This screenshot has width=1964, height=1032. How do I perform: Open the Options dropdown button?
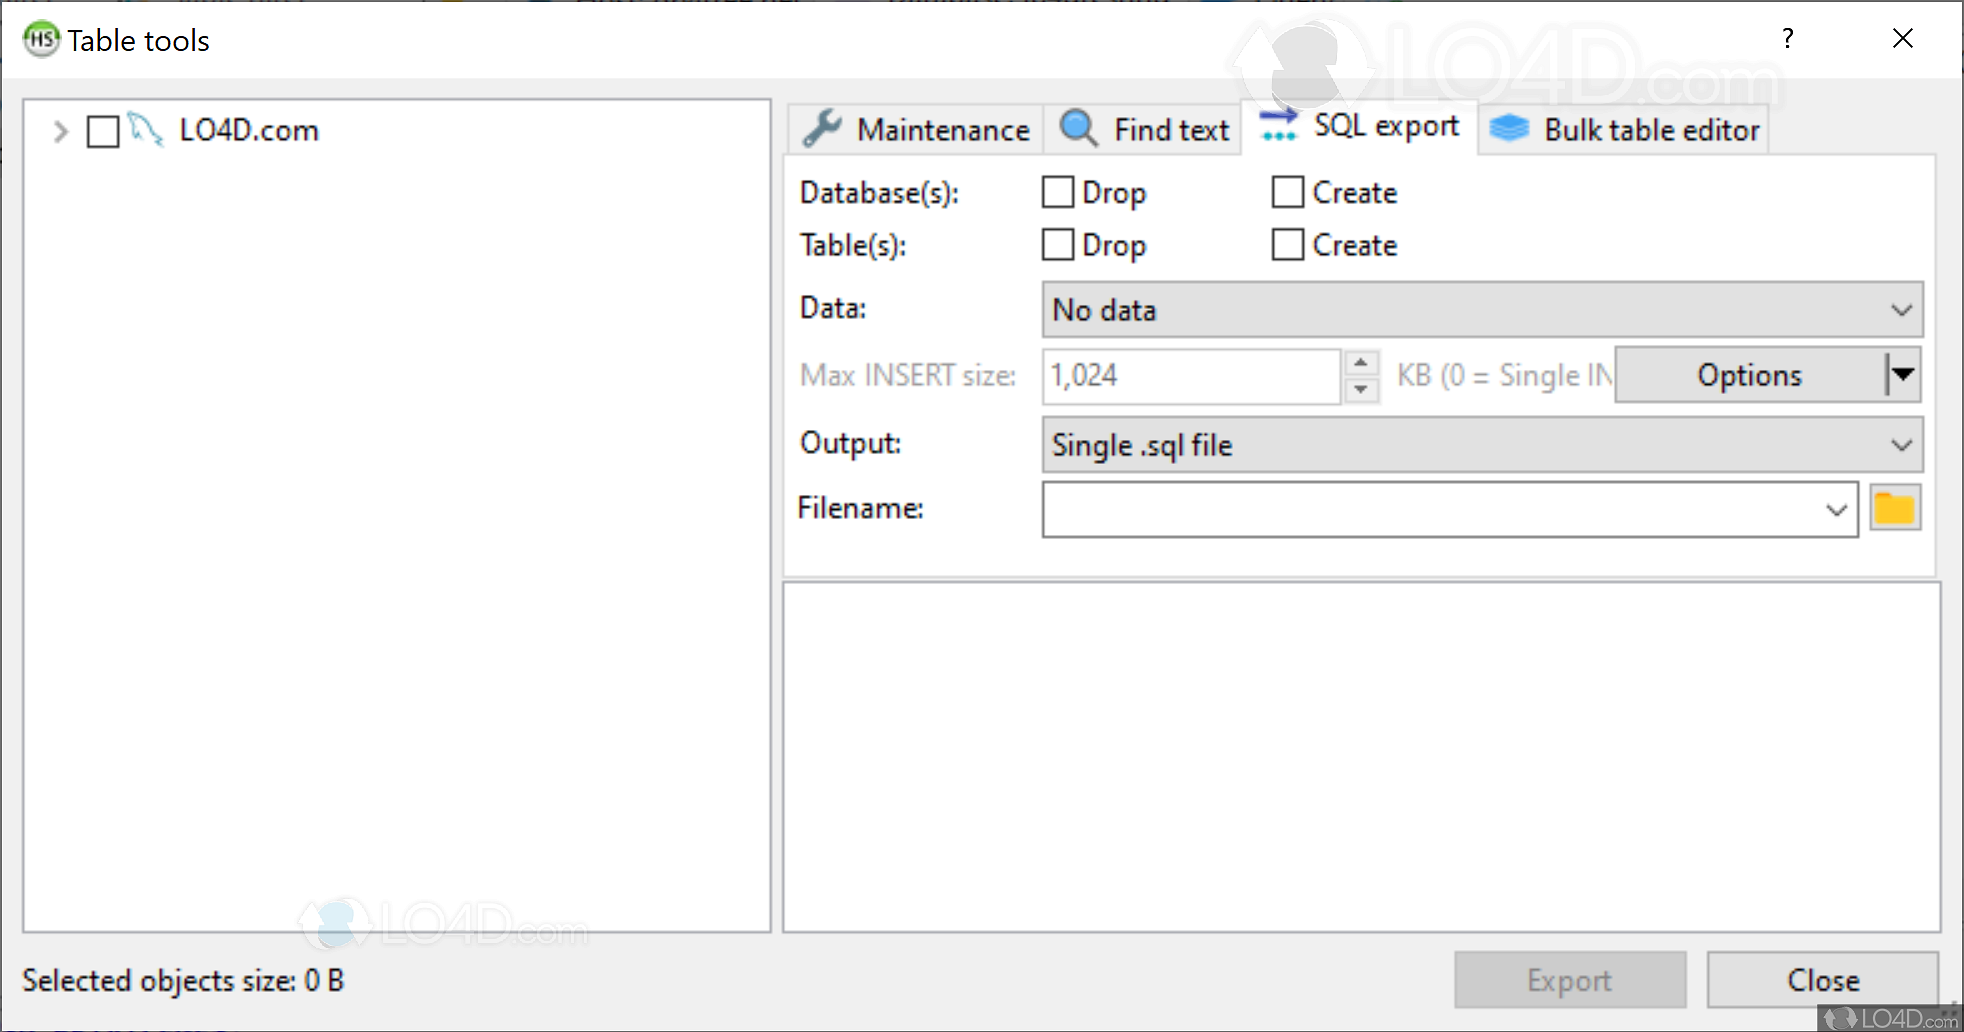(1903, 375)
